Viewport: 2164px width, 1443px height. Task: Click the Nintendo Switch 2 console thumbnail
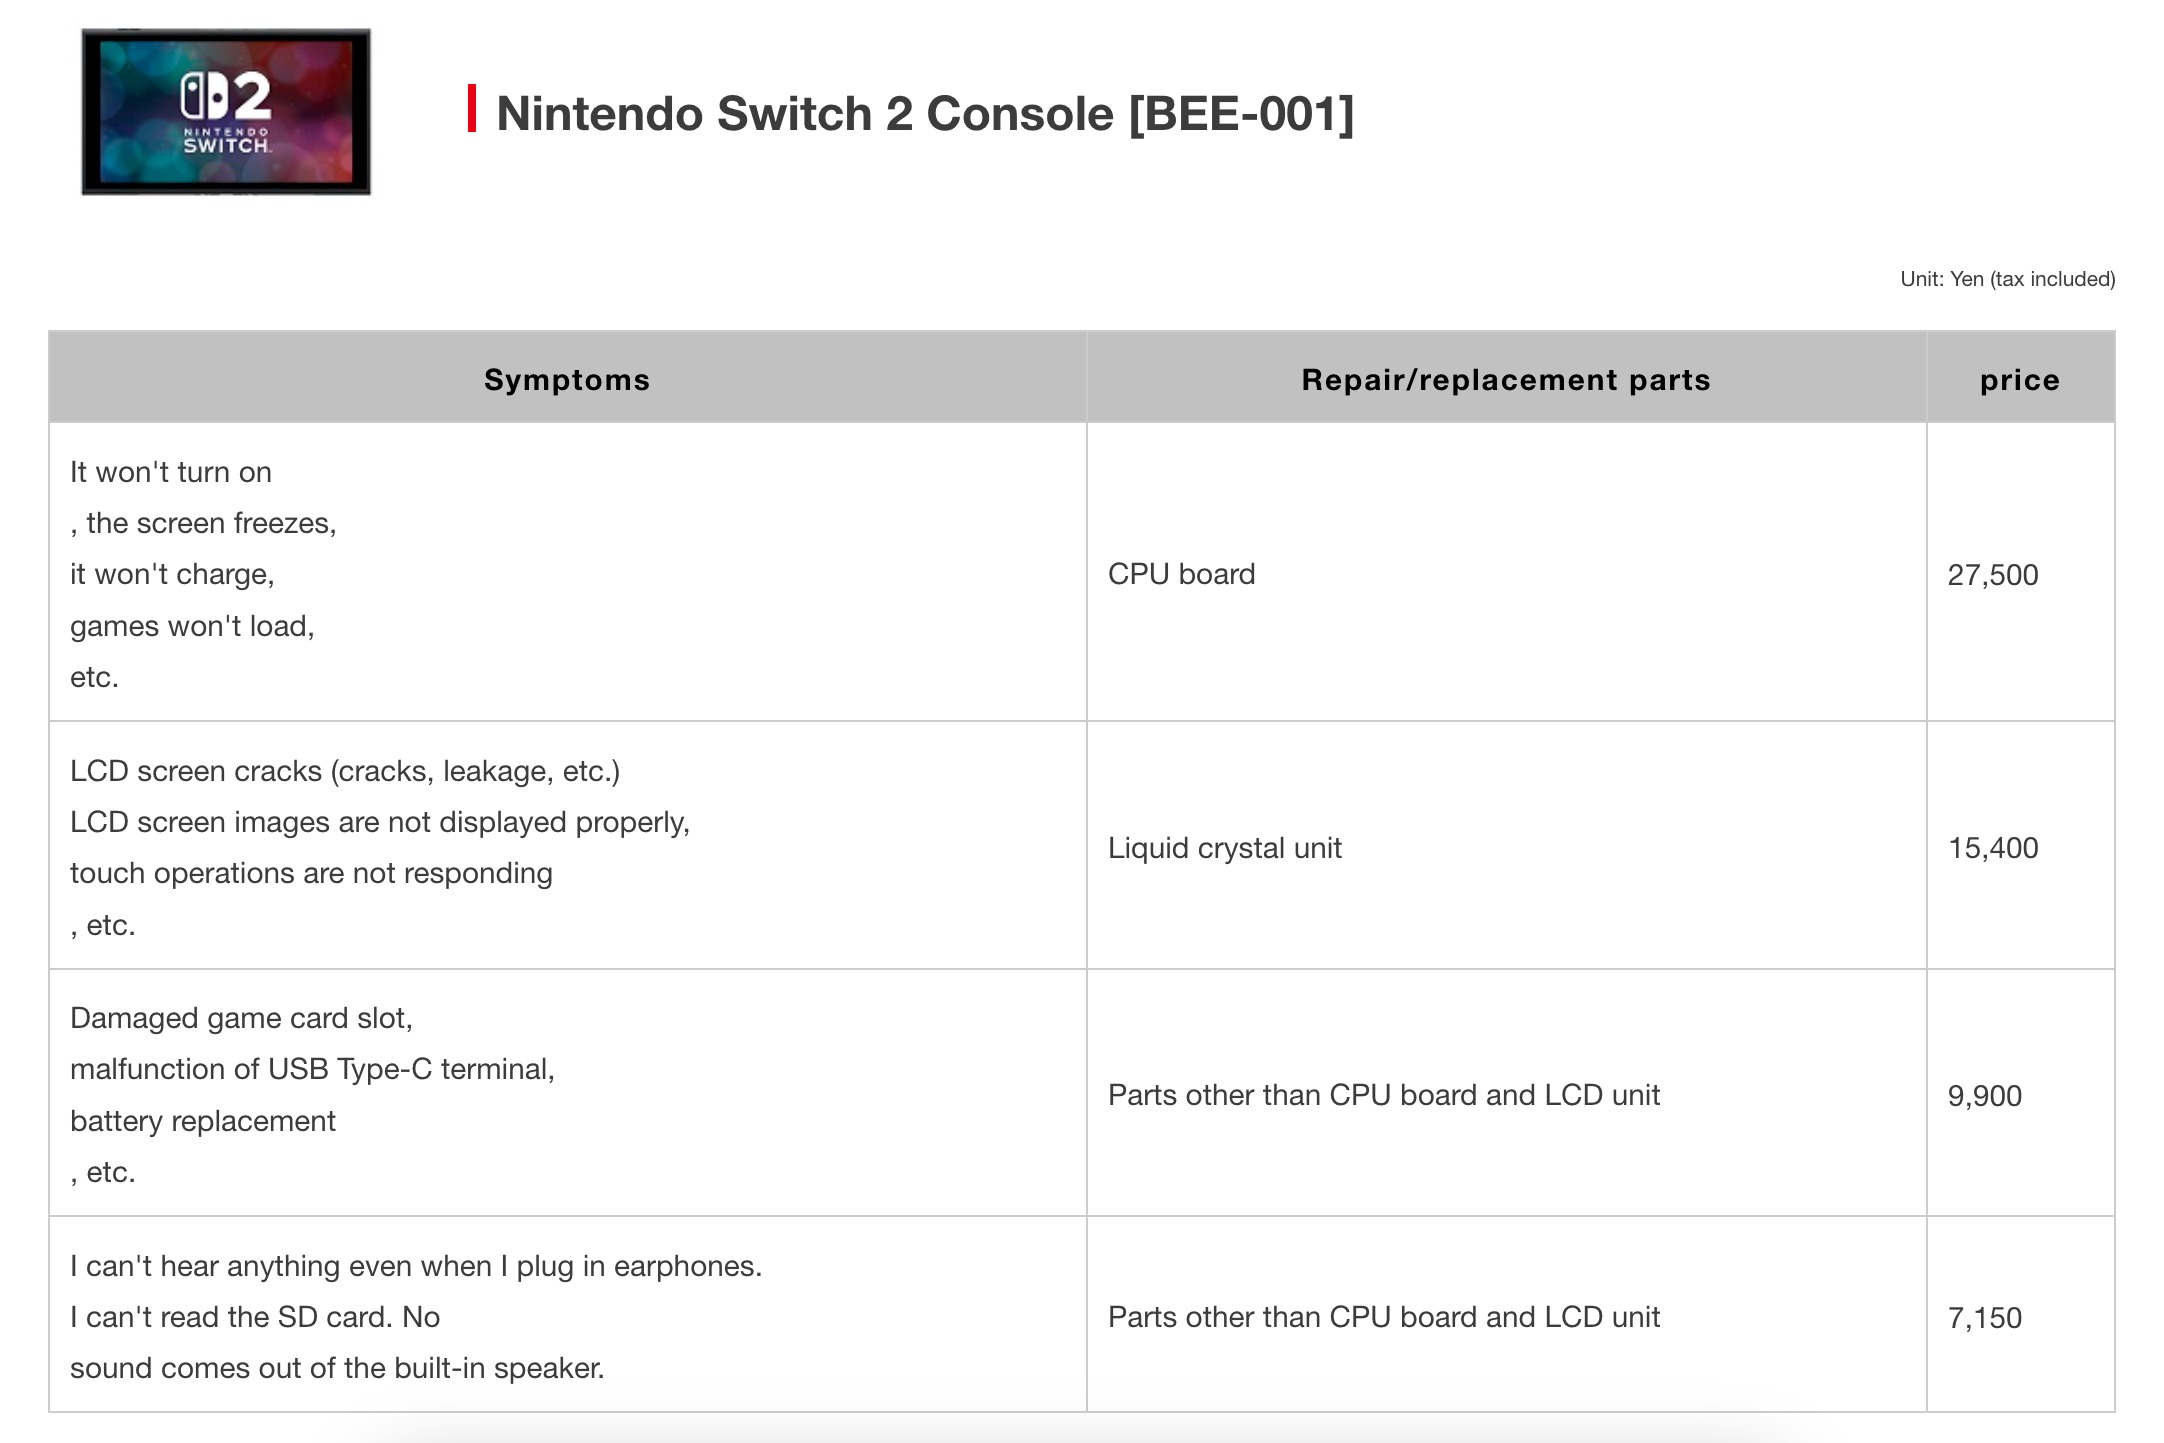click(x=226, y=112)
